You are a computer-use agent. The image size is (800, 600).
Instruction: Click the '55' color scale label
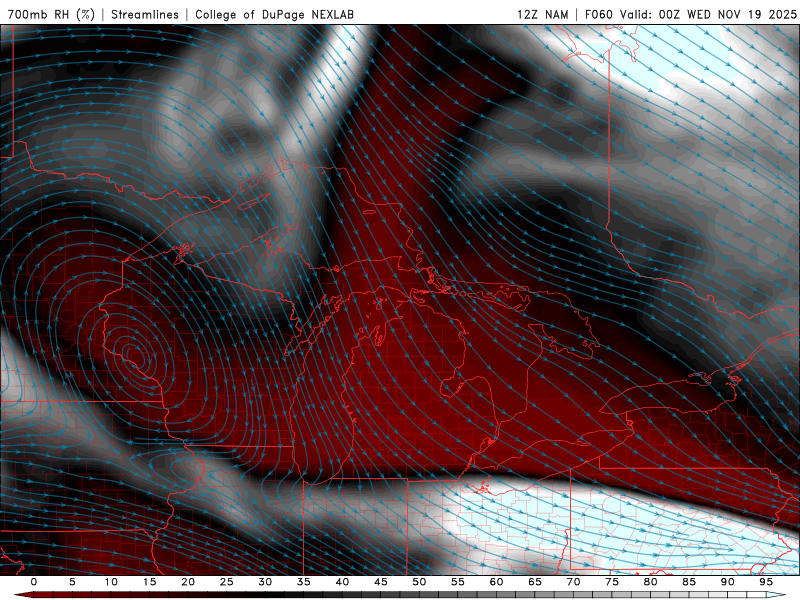tap(458, 582)
